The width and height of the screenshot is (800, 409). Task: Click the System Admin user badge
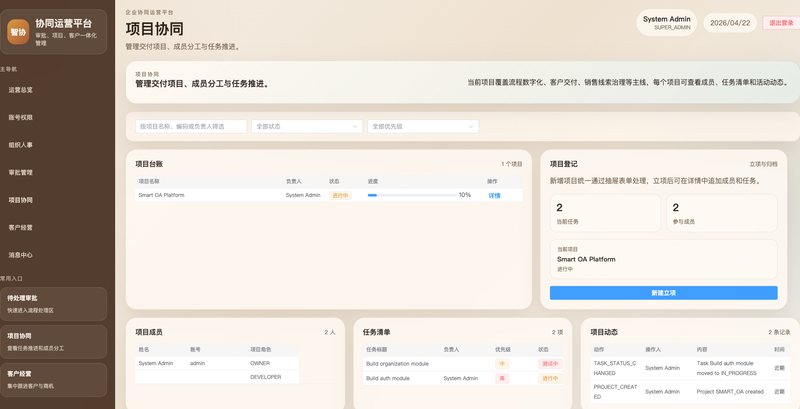[666, 22]
